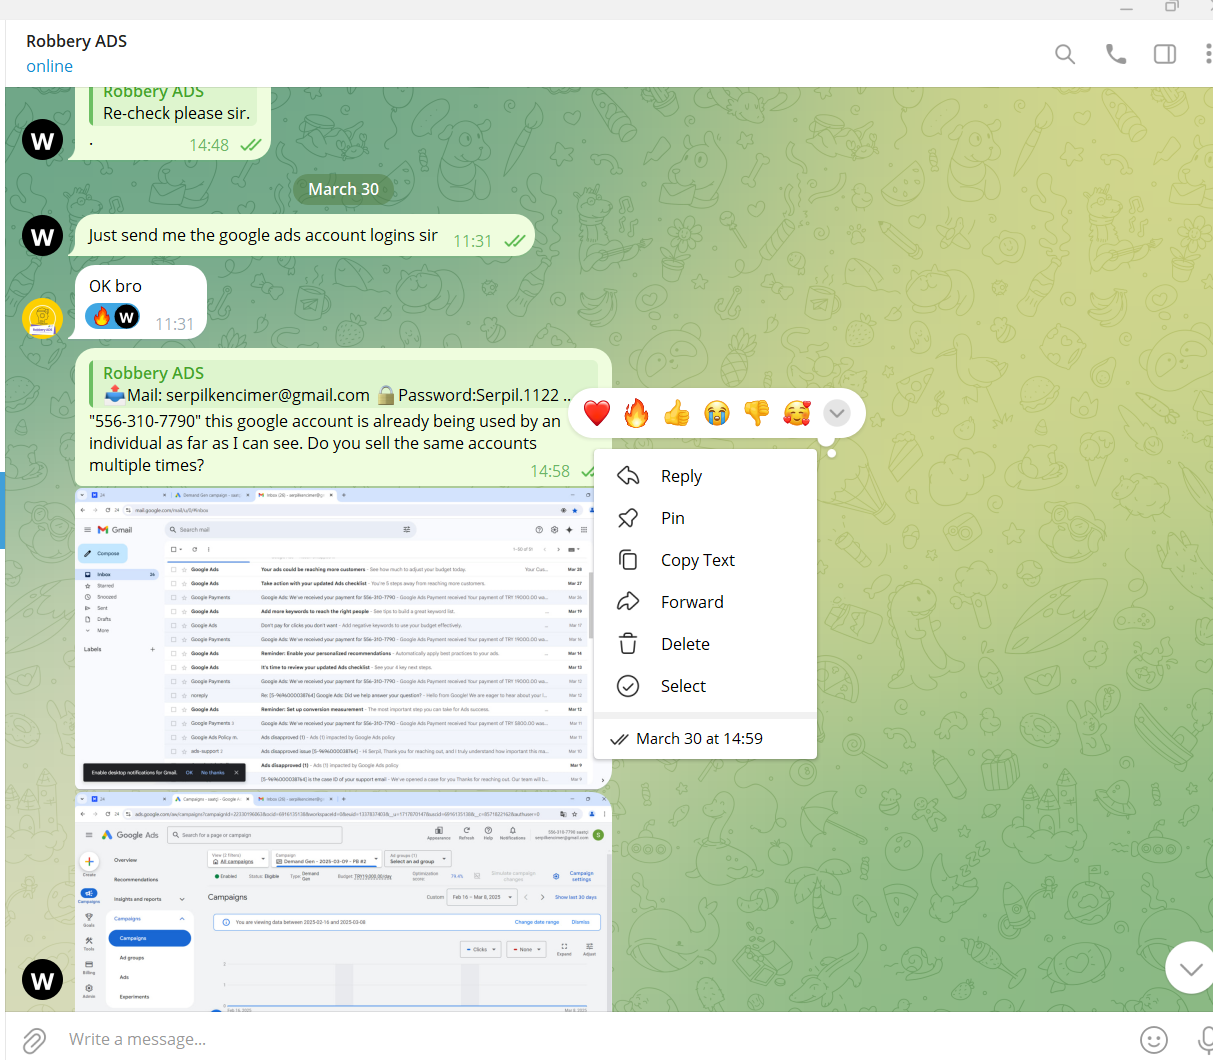Click the 'online' status text
1213x1060 pixels.
click(49, 66)
